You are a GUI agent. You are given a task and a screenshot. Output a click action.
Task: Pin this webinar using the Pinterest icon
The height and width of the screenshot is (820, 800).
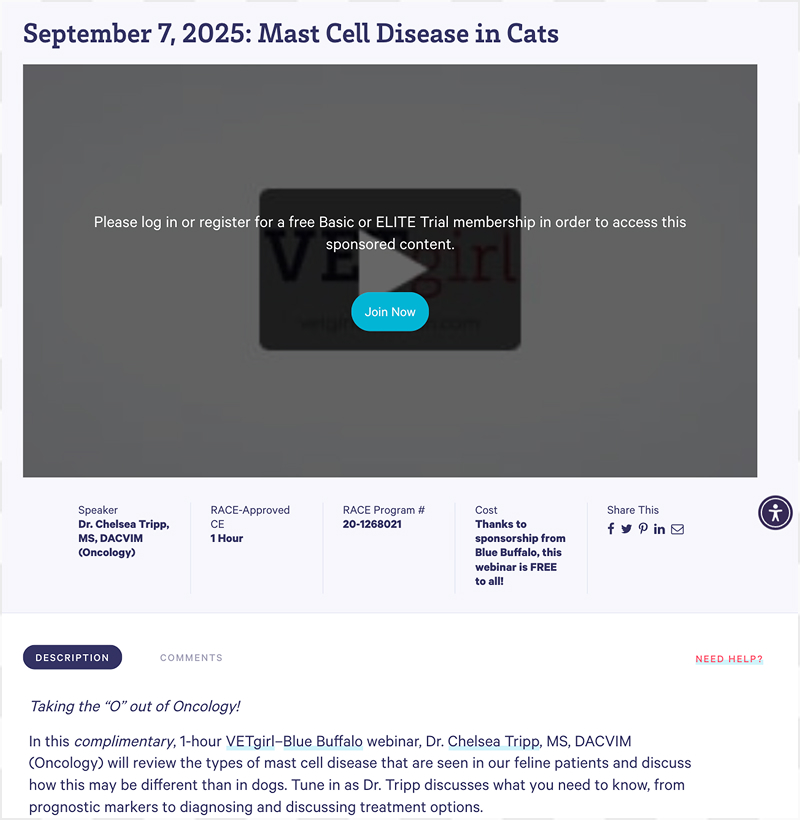[643, 529]
